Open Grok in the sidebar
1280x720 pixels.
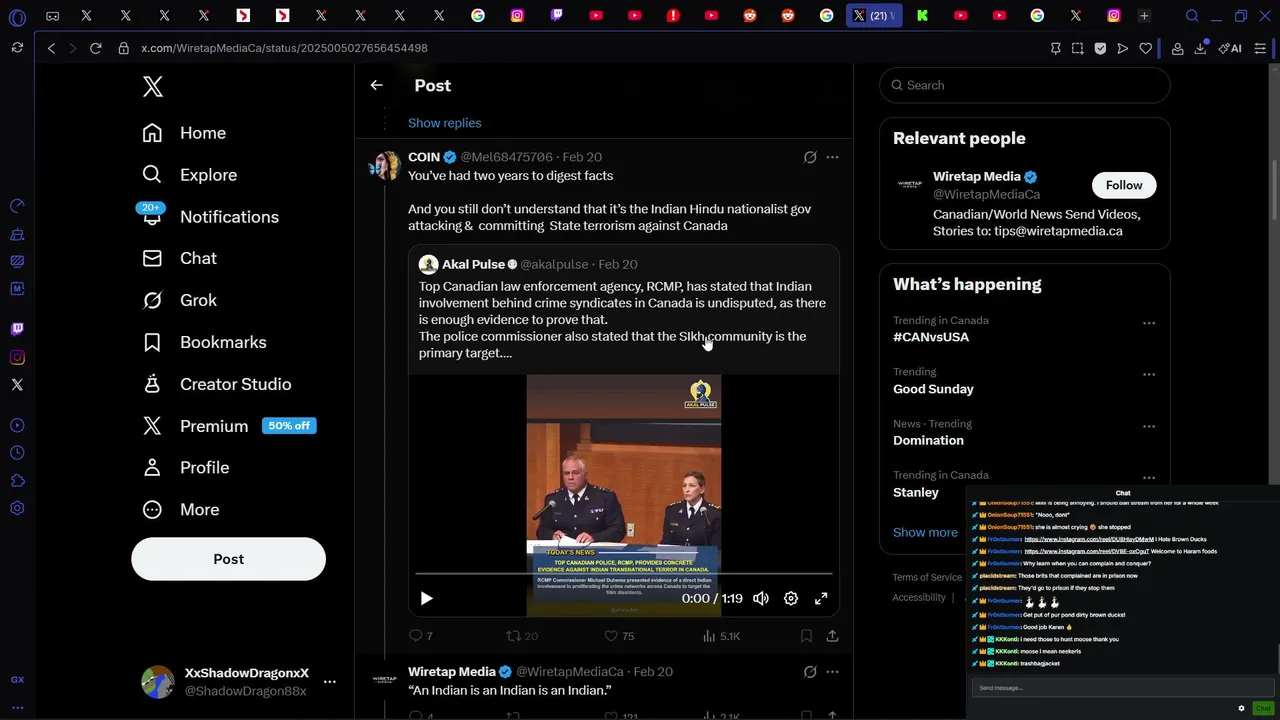coord(180,300)
